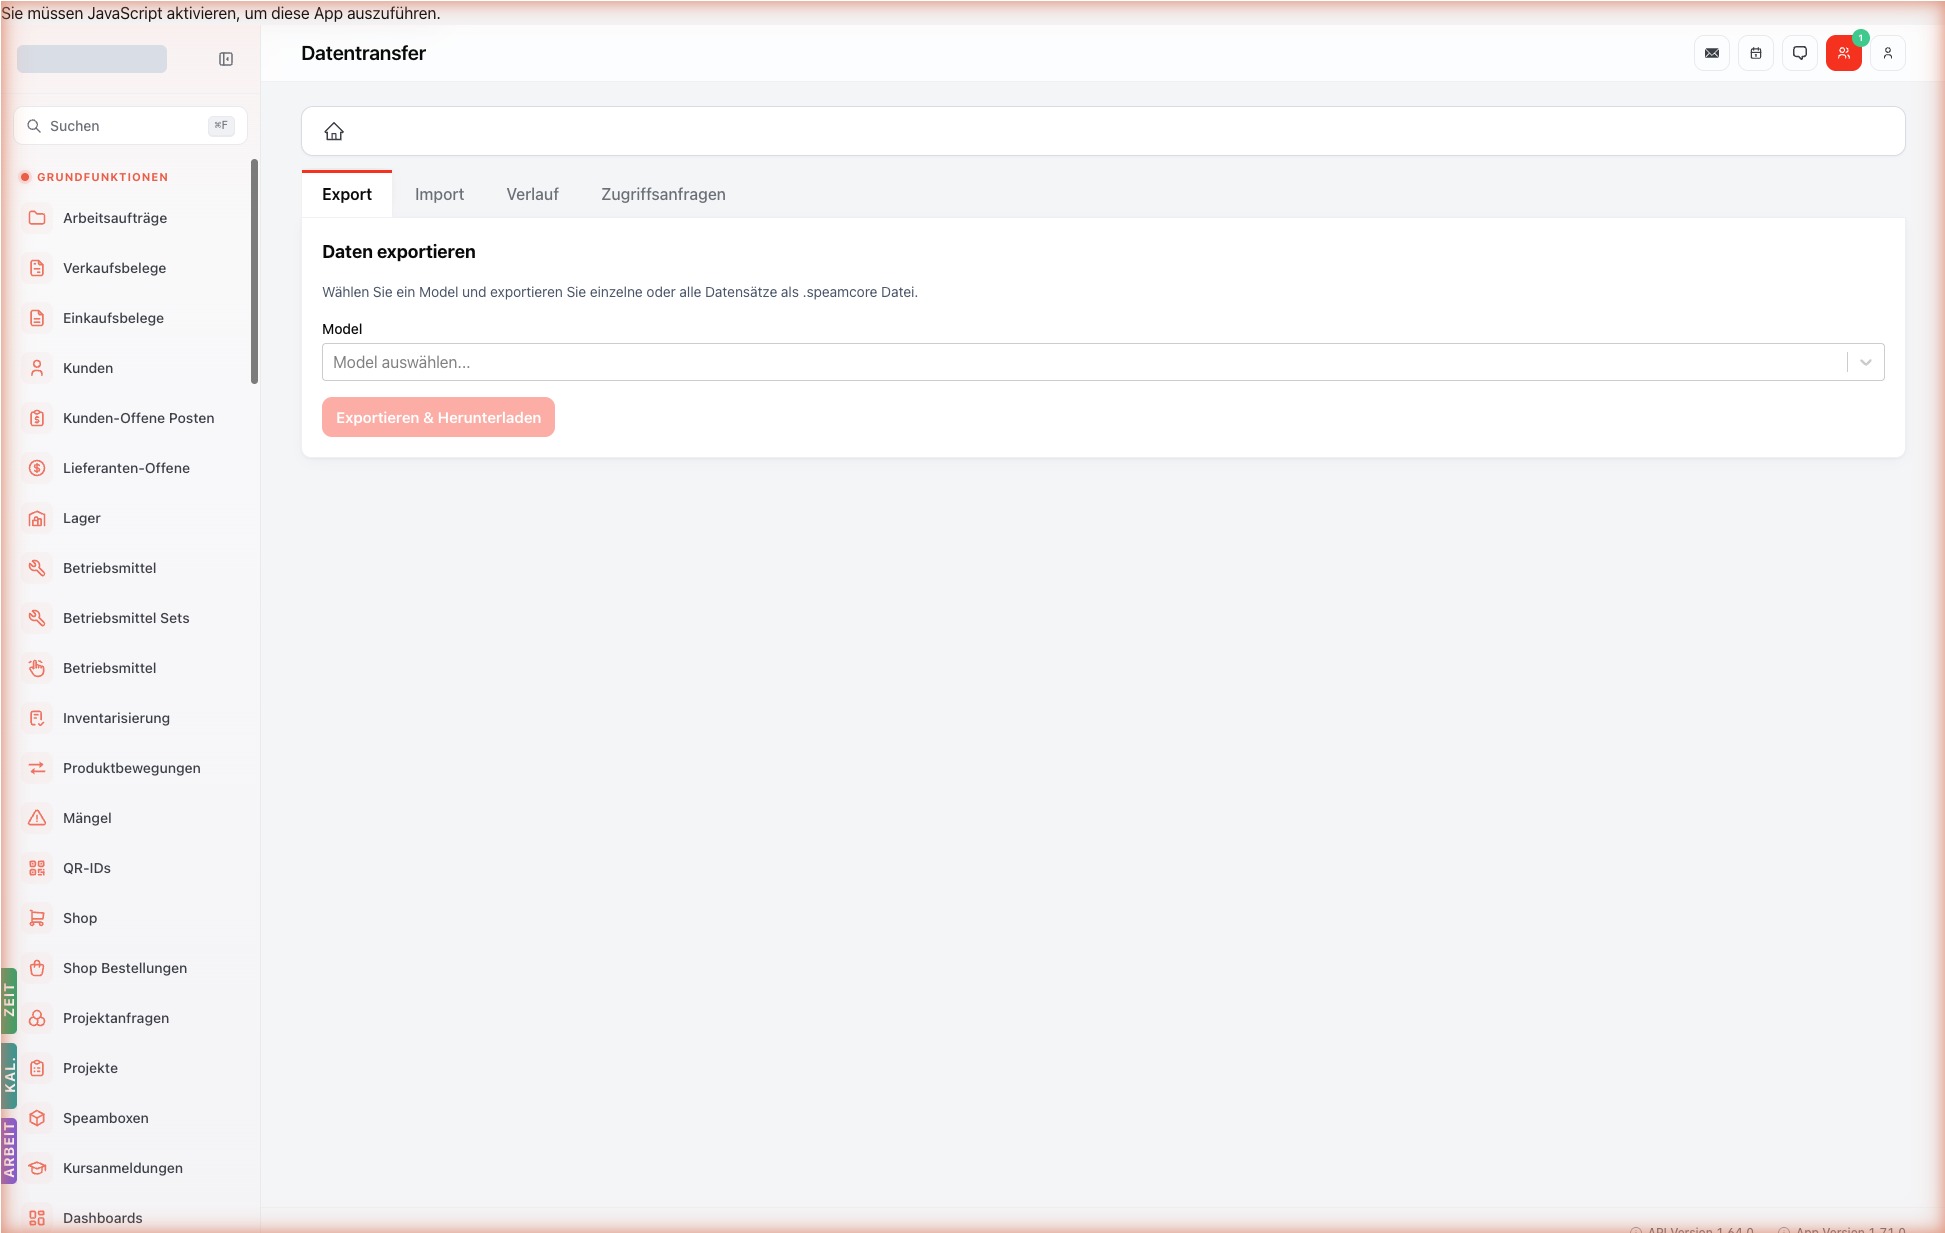This screenshot has height=1233, width=1945.
Task: Click the Dashboards grid icon
Action: point(37,1218)
